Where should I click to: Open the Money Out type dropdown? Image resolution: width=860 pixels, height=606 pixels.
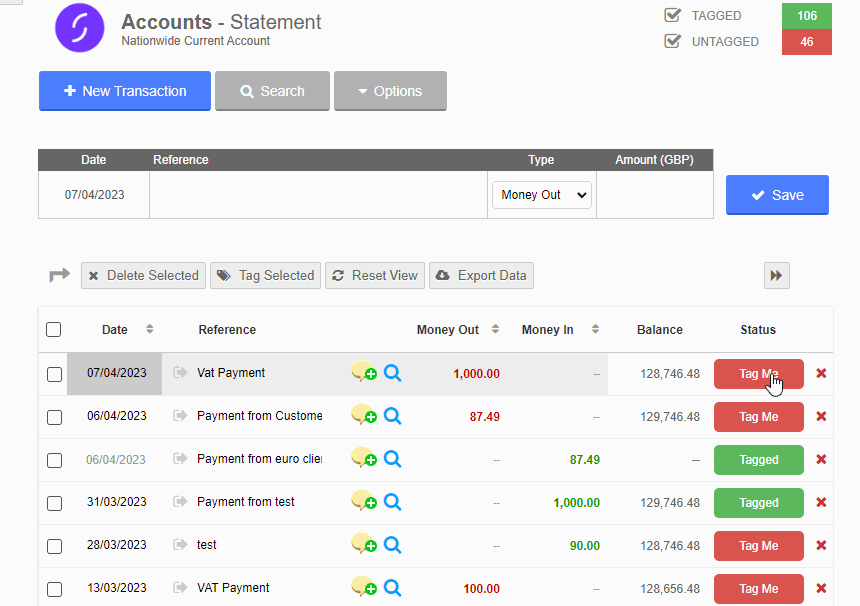(x=541, y=195)
